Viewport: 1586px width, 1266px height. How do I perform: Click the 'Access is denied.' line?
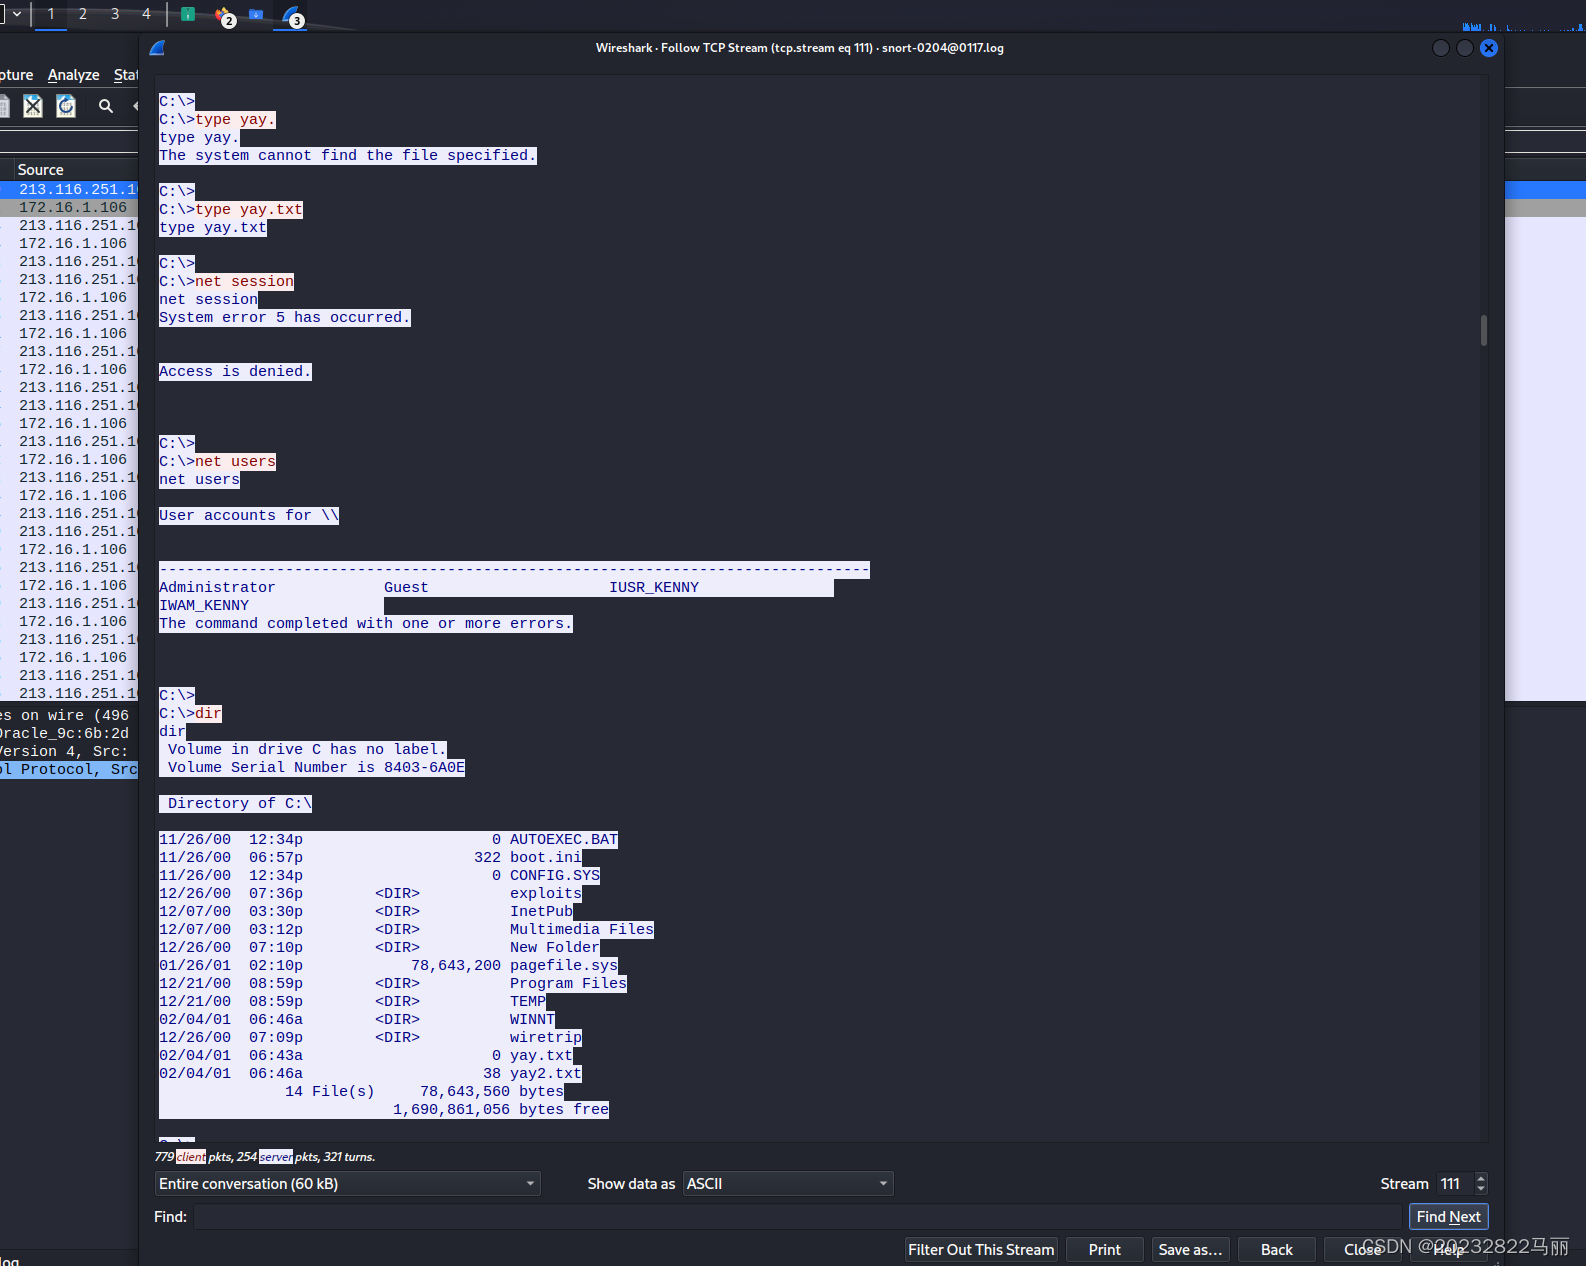click(235, 372)
